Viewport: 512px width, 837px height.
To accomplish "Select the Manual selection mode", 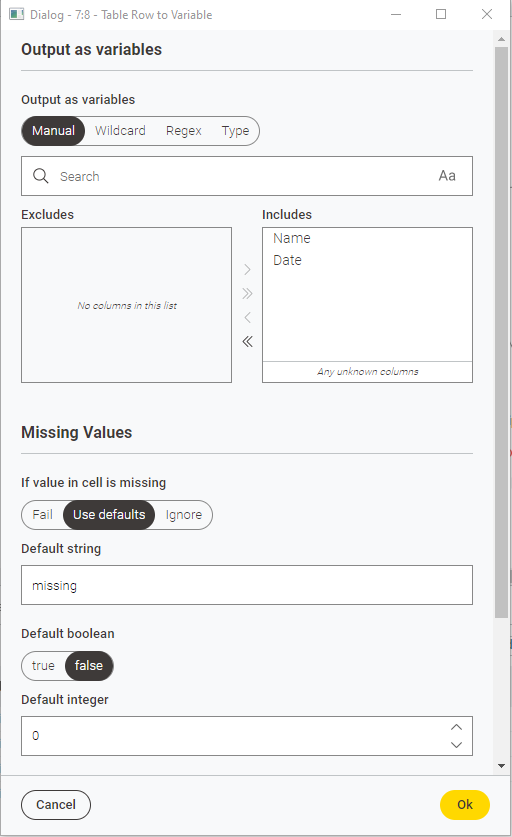I will [x=53, y=131].
